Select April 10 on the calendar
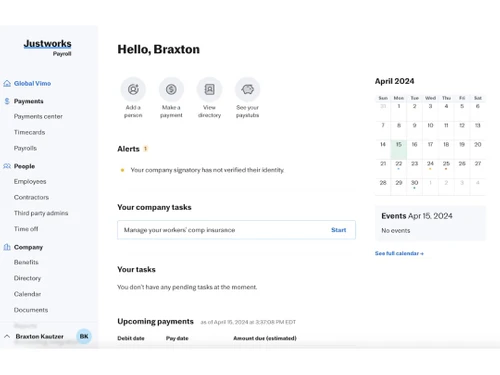Image resolution: width=500 pixels, height=375 pixels. 430,130
